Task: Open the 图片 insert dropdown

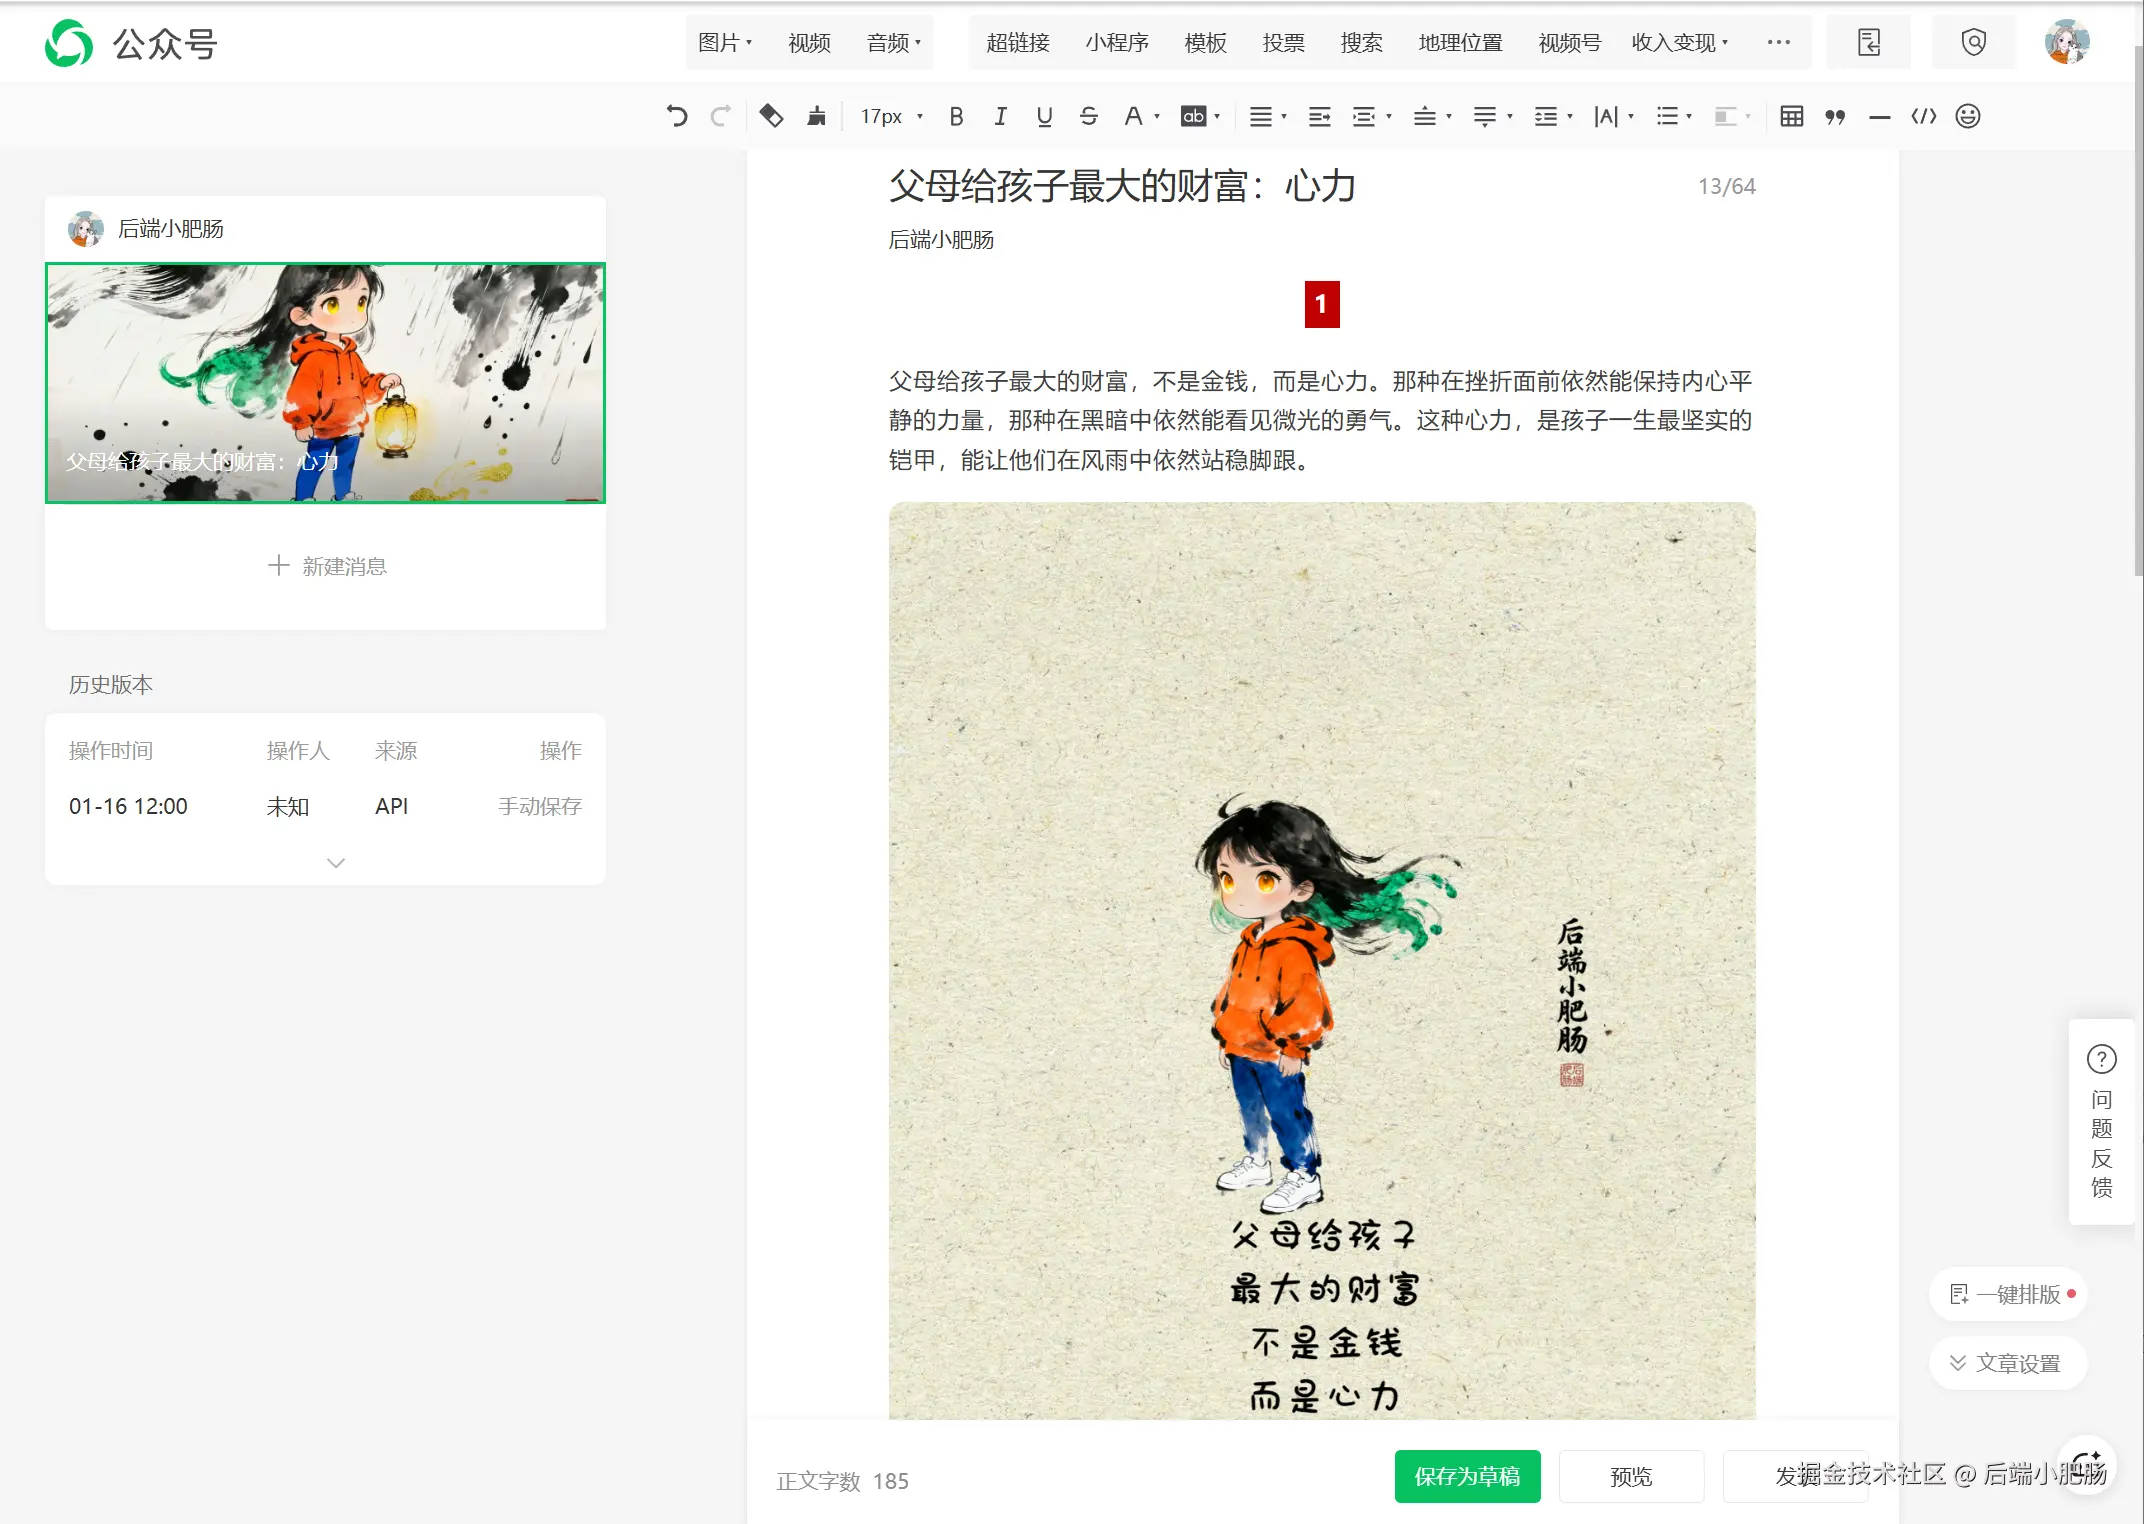Action: [724, 42]
